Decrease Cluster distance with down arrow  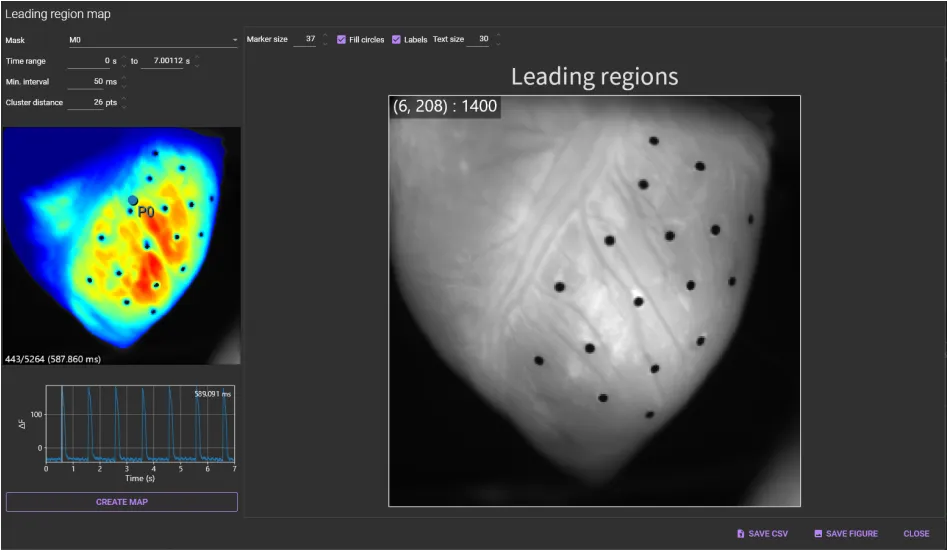click(x=124, y=106)
